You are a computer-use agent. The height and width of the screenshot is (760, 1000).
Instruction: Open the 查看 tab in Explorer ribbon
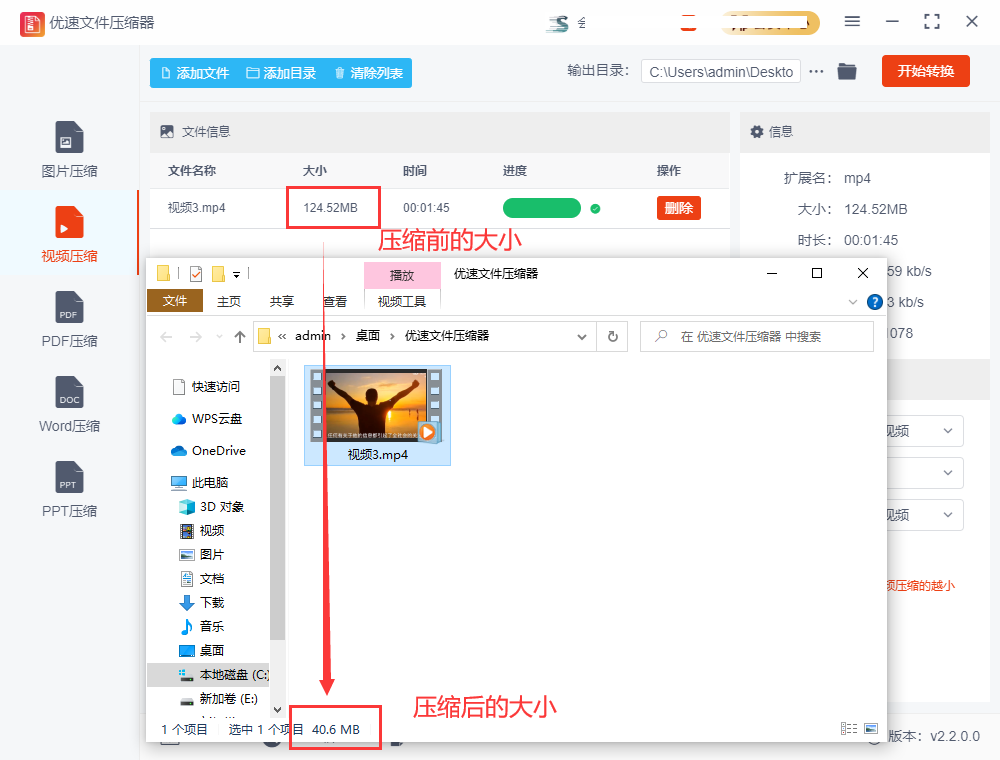tap(335, 301)
